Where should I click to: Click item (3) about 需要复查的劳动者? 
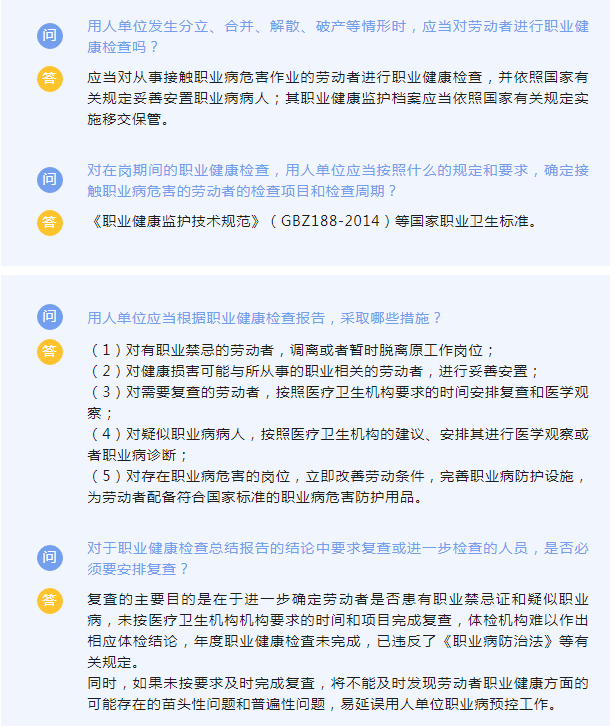point(338,402)
